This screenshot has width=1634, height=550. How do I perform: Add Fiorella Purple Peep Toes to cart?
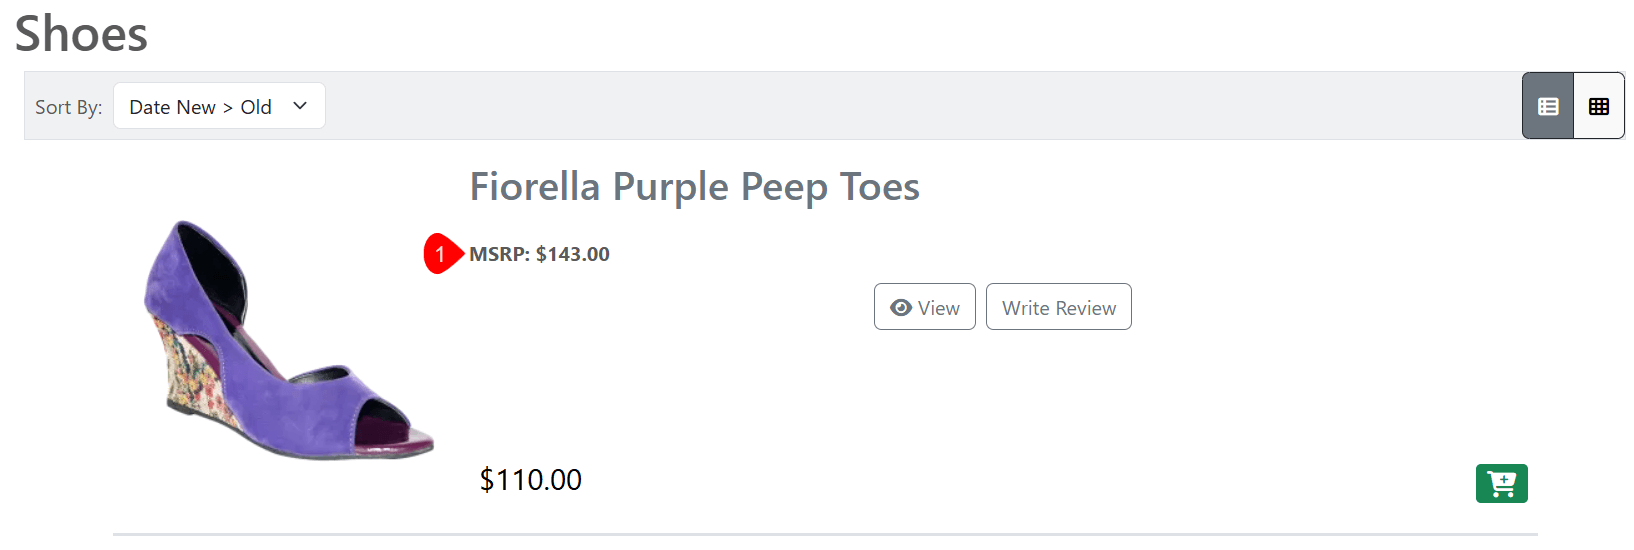pyautogui.click(x=1501, y=484)
